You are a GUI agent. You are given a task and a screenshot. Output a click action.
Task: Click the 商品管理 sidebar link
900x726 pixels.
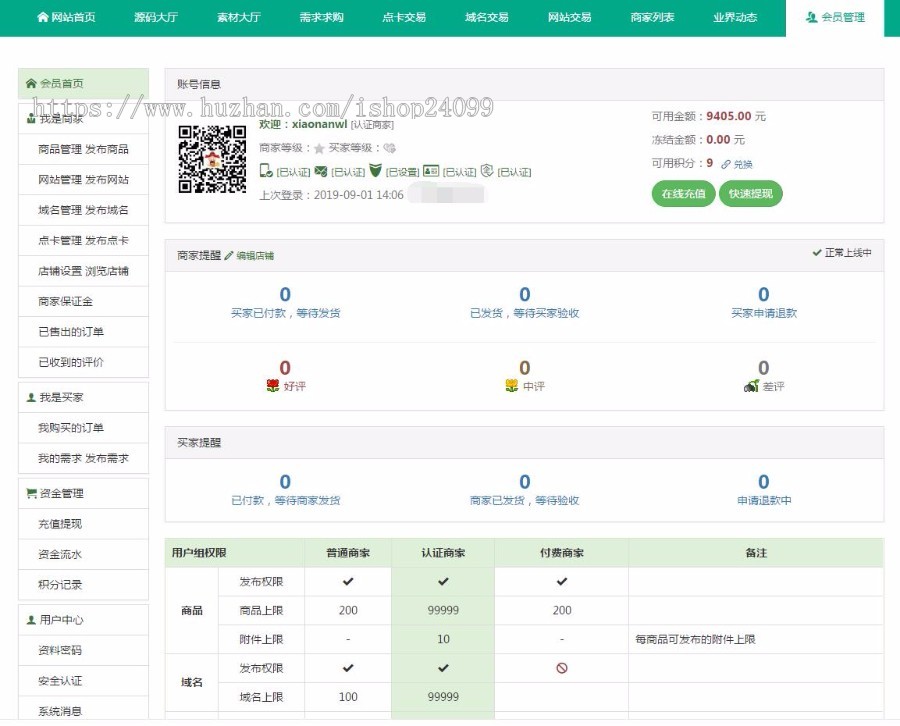click(x=60, y=149)
